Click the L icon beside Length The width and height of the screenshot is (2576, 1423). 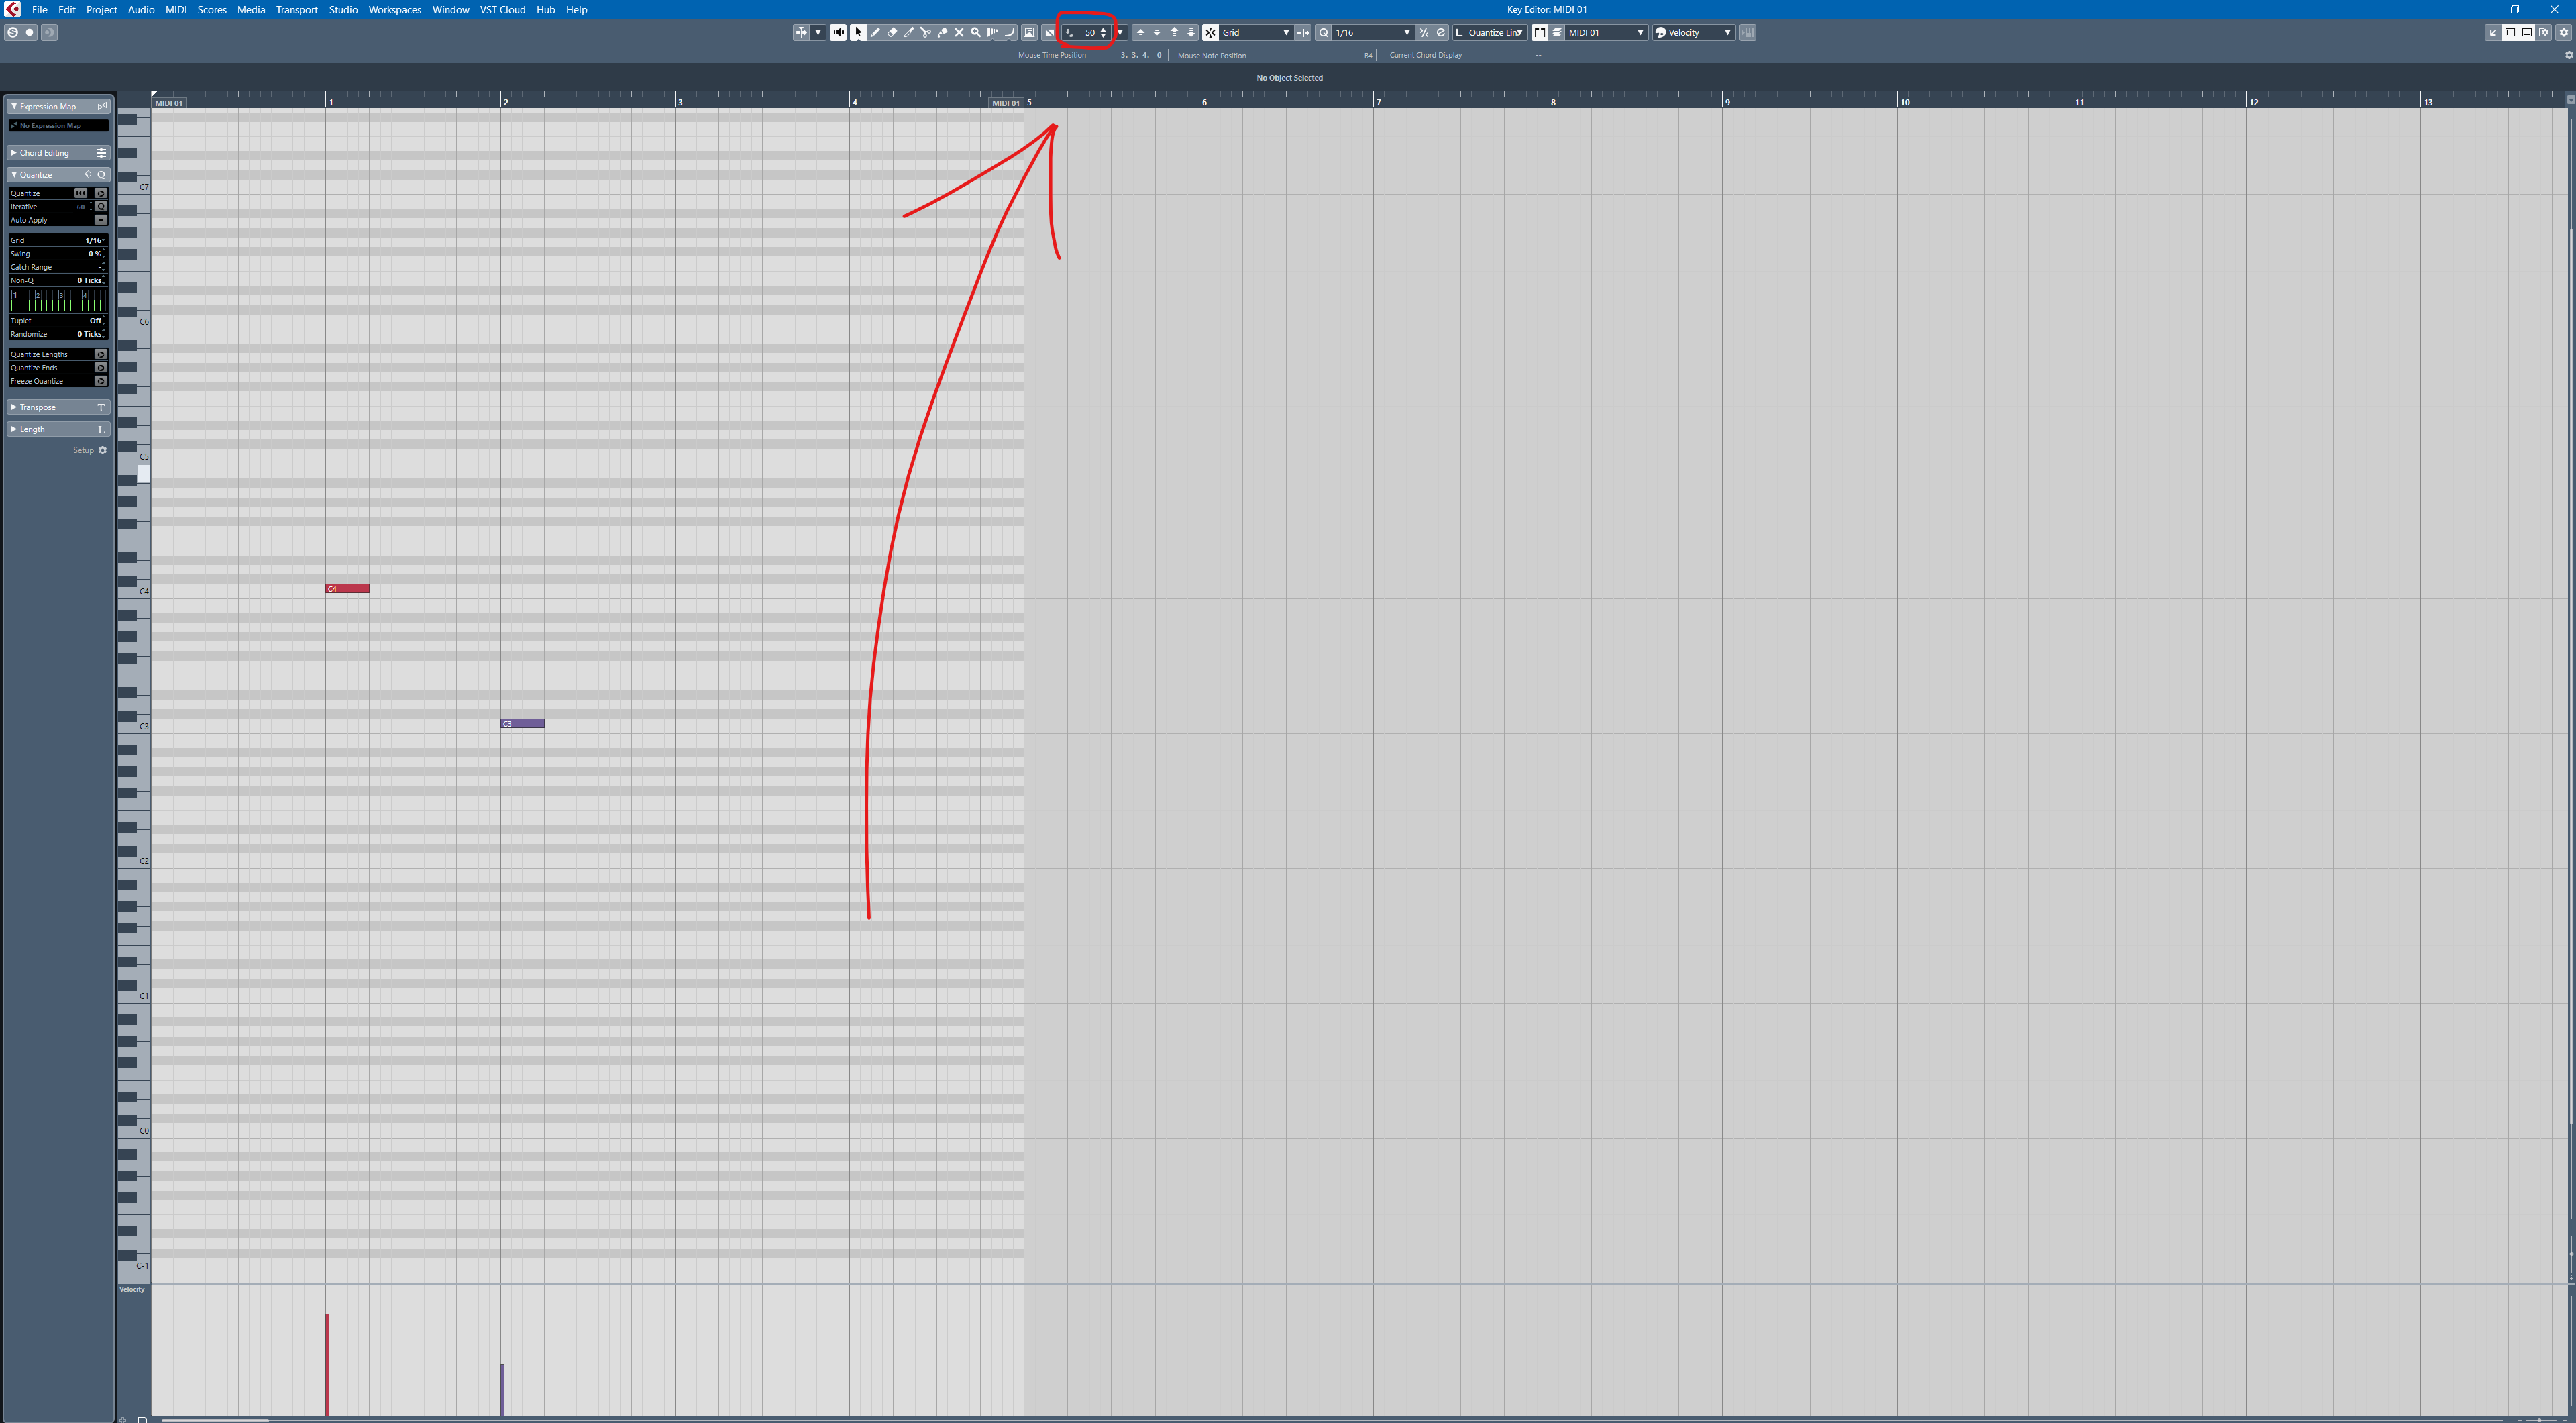(101, 429)
